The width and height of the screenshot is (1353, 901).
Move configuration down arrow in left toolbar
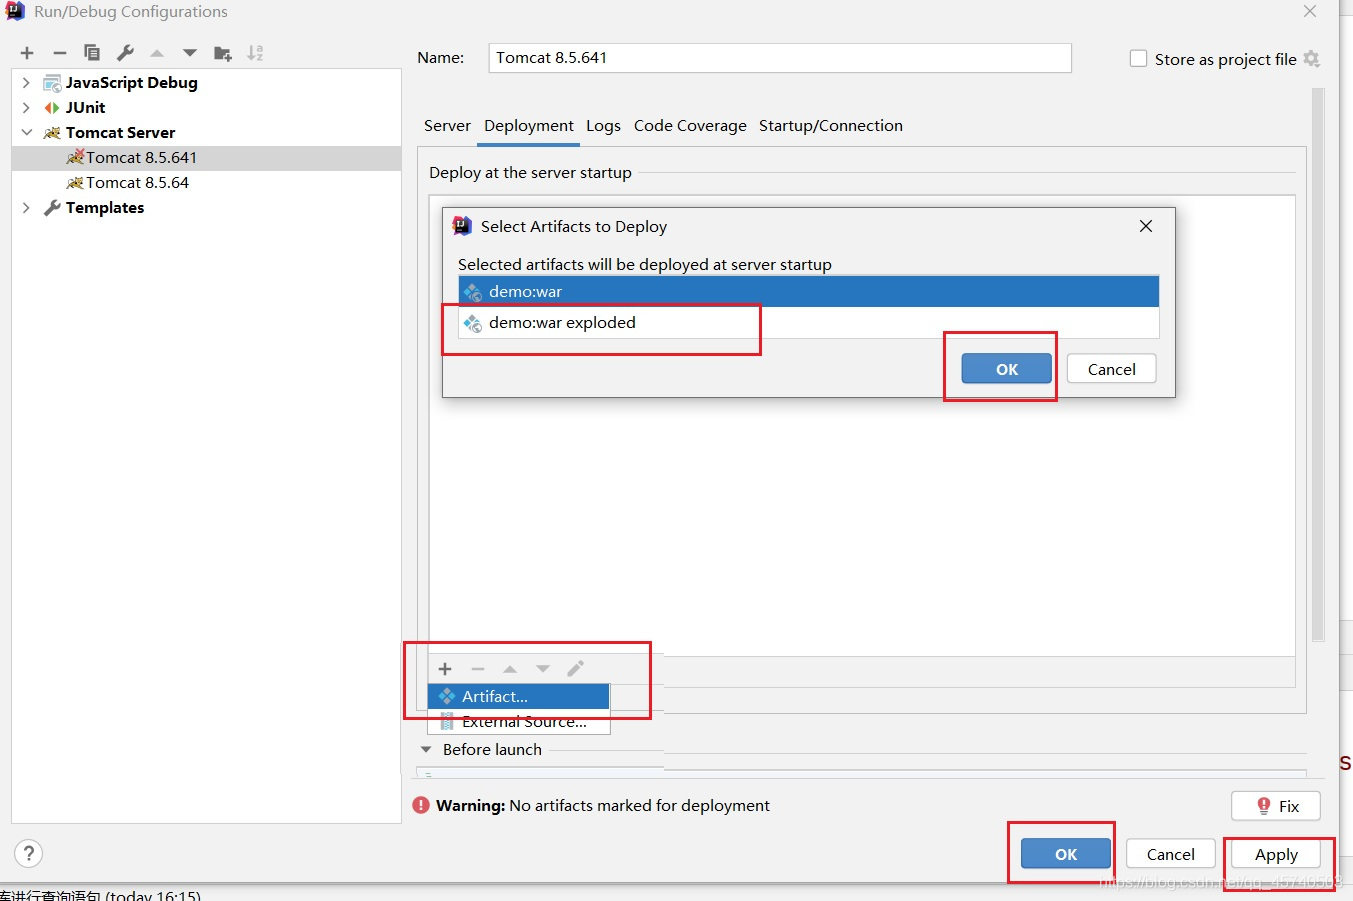(190, 53)
